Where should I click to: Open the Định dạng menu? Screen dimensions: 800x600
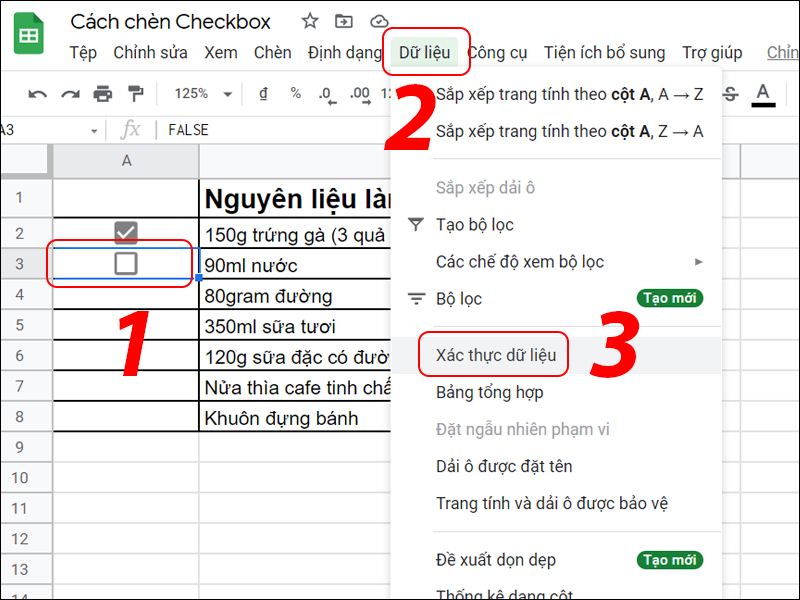pyautogui.click(x=344, y=53)
